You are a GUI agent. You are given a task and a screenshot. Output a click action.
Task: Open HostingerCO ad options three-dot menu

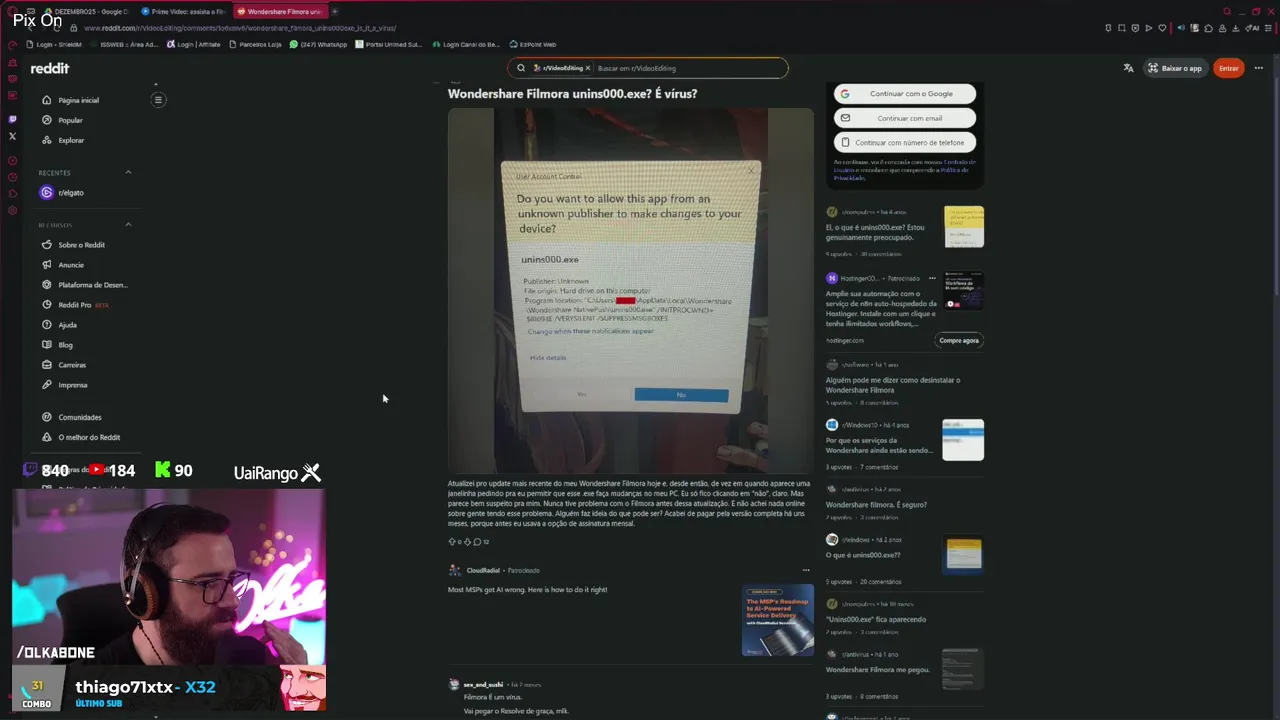tap(932, 278)
